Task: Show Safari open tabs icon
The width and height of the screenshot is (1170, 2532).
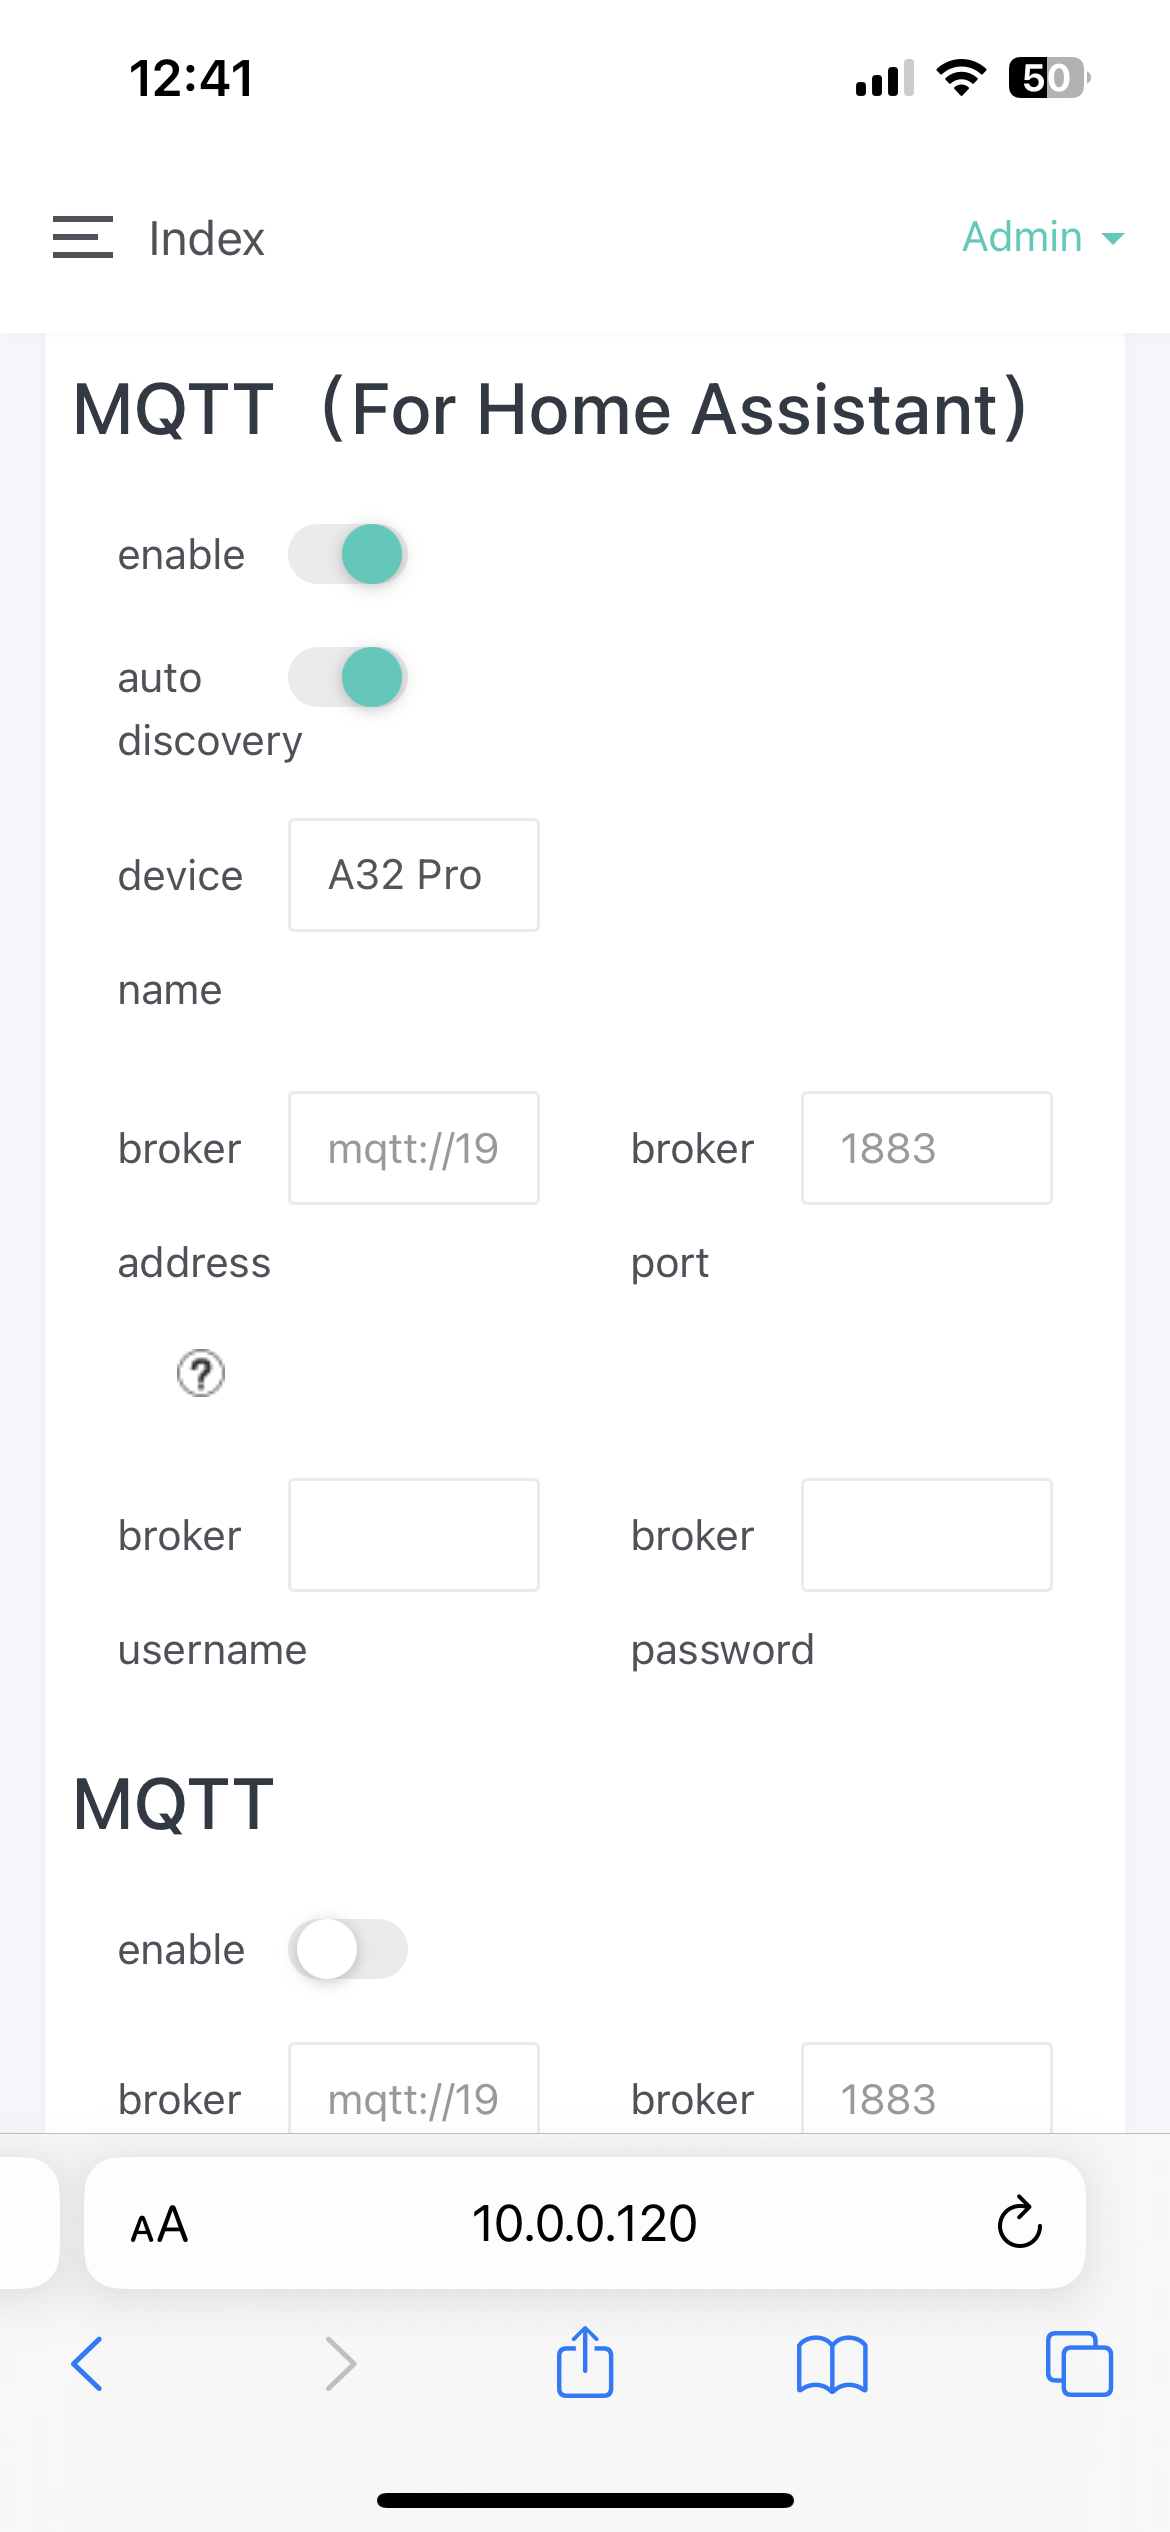Action: click(x=1078, y=2364)
